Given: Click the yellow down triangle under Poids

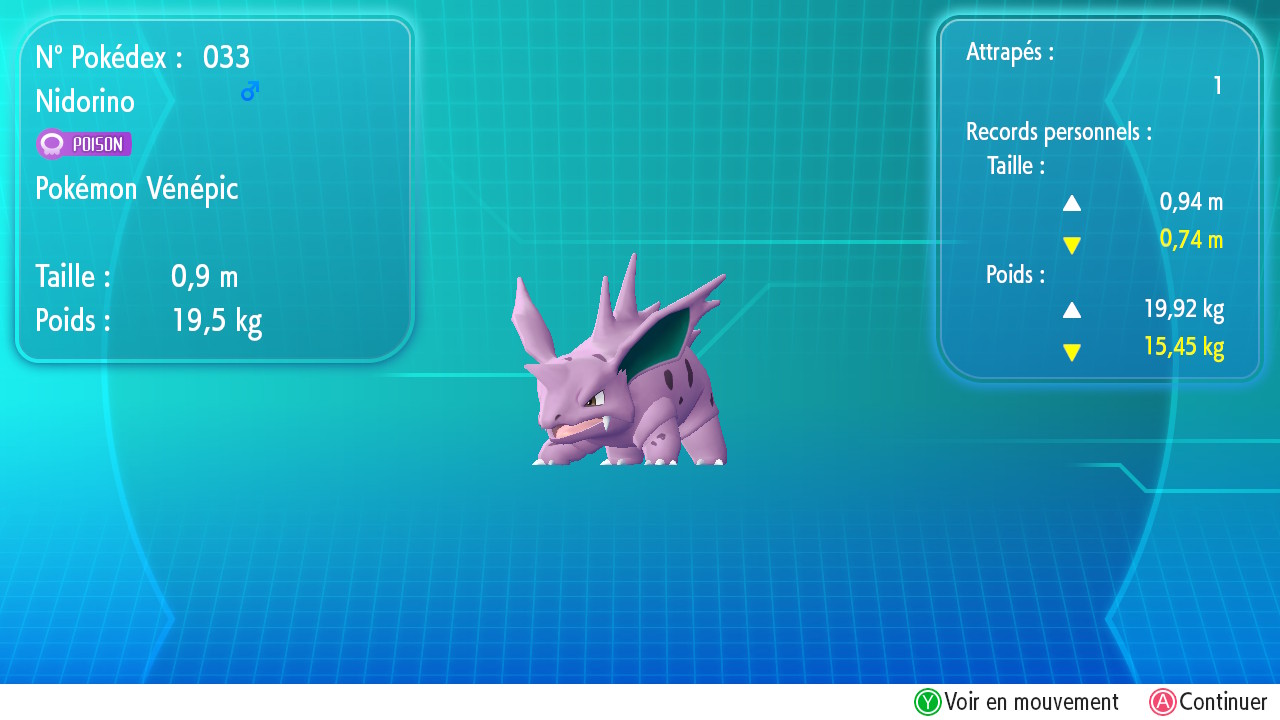Looking at the screenshot, I should pyautogui.click(x=1072, y=352).
